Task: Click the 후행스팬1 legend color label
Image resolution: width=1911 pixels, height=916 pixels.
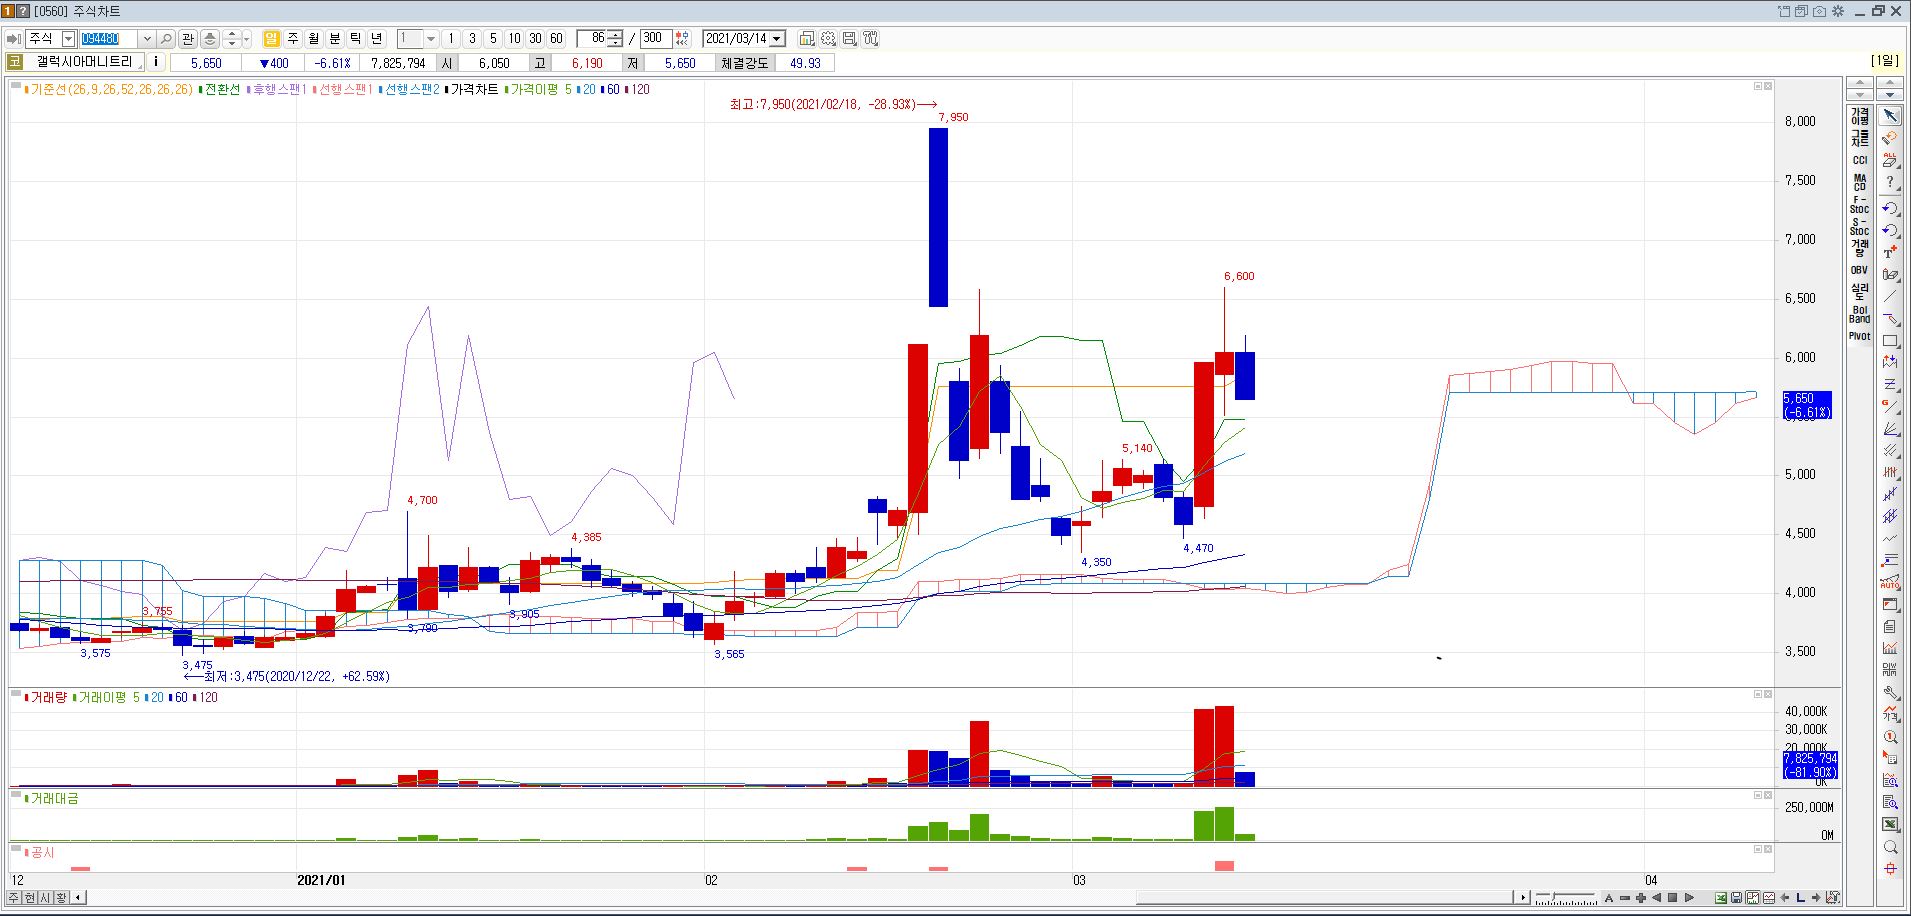Action: pos(277,89)
